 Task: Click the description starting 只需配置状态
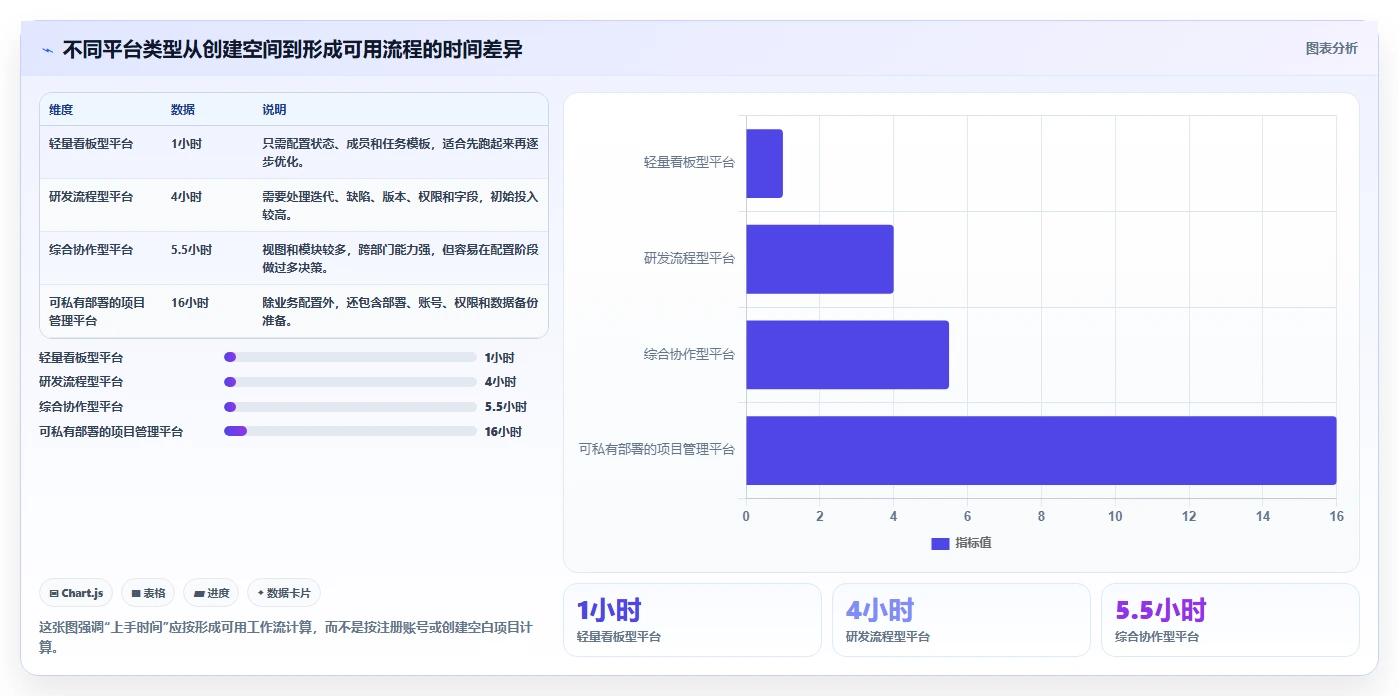(400, 153)
